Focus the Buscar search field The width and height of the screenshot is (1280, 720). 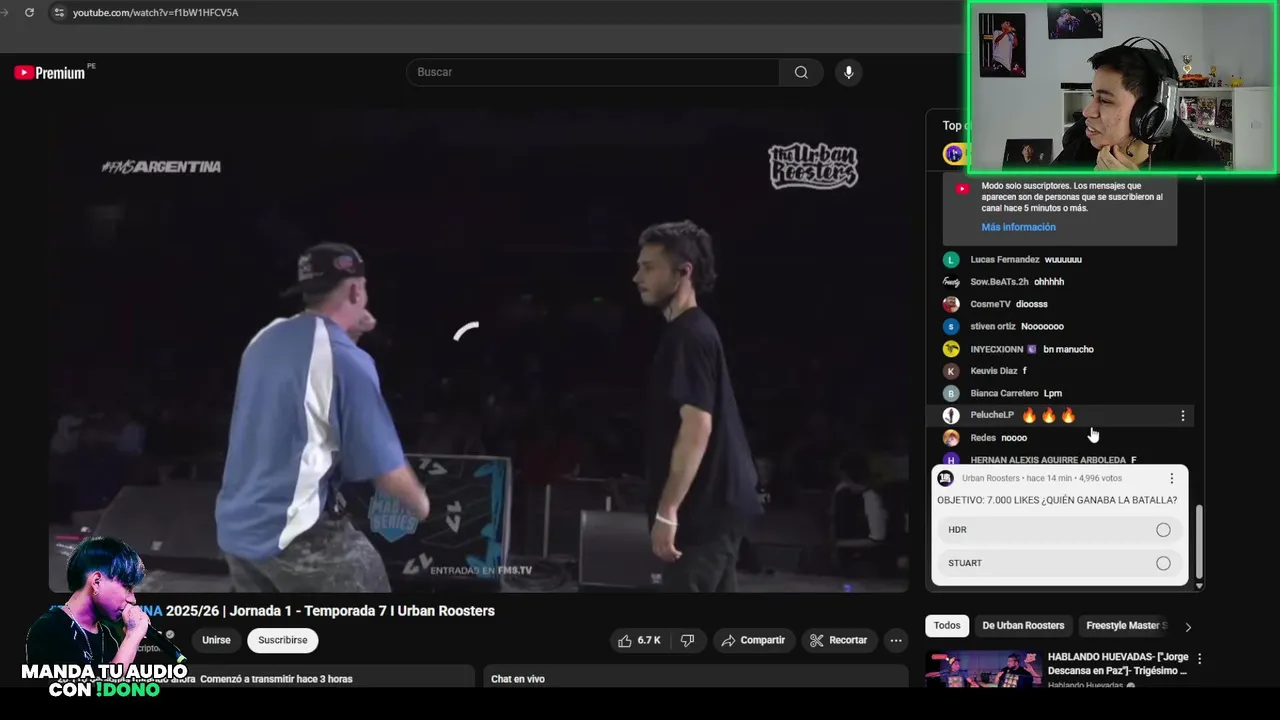[x=592, y=72]
